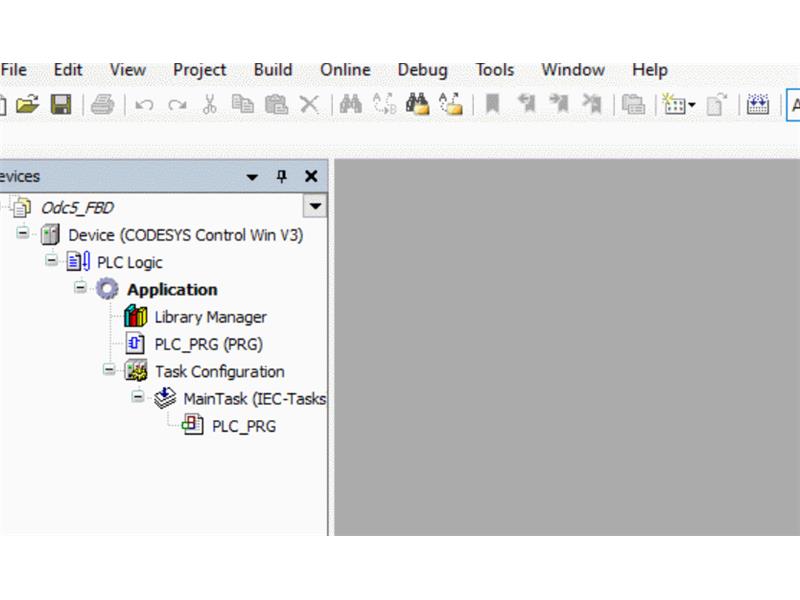
Task: Click the Application gear icon
Action: click(107, 289)
